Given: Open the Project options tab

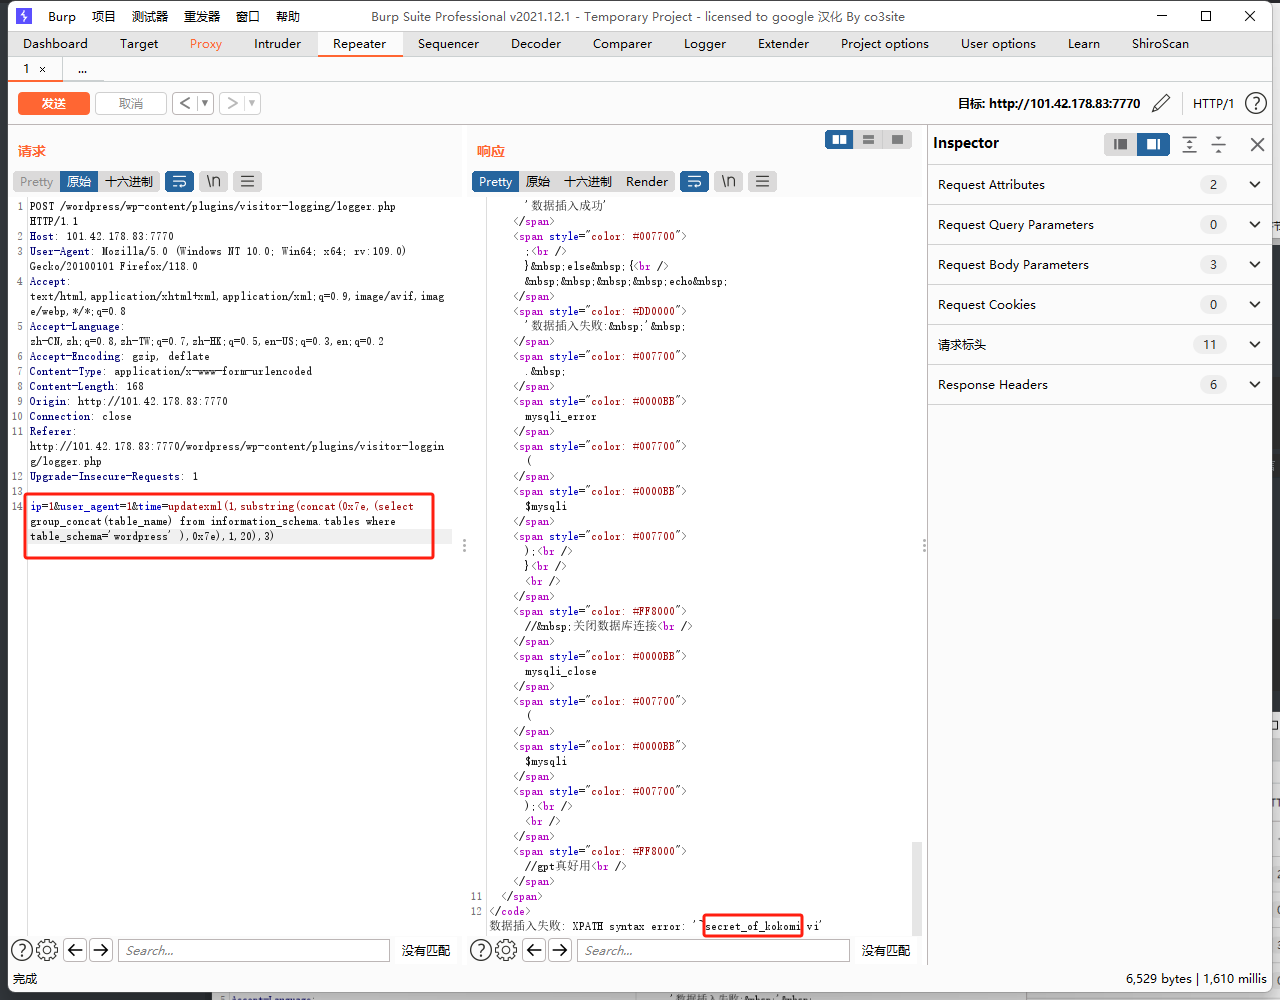Looking at the screenshot, I should pos(885,43).
